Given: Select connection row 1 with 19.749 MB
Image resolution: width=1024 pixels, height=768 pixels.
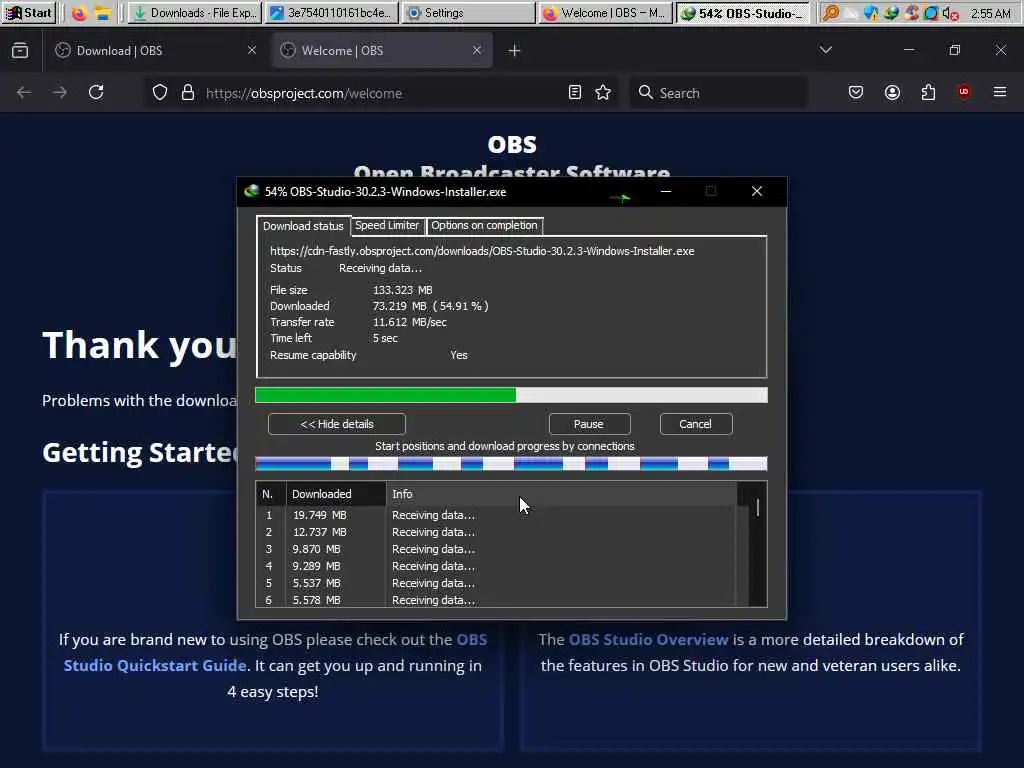Looking at the screenshot, I should (x=496, y=515).
